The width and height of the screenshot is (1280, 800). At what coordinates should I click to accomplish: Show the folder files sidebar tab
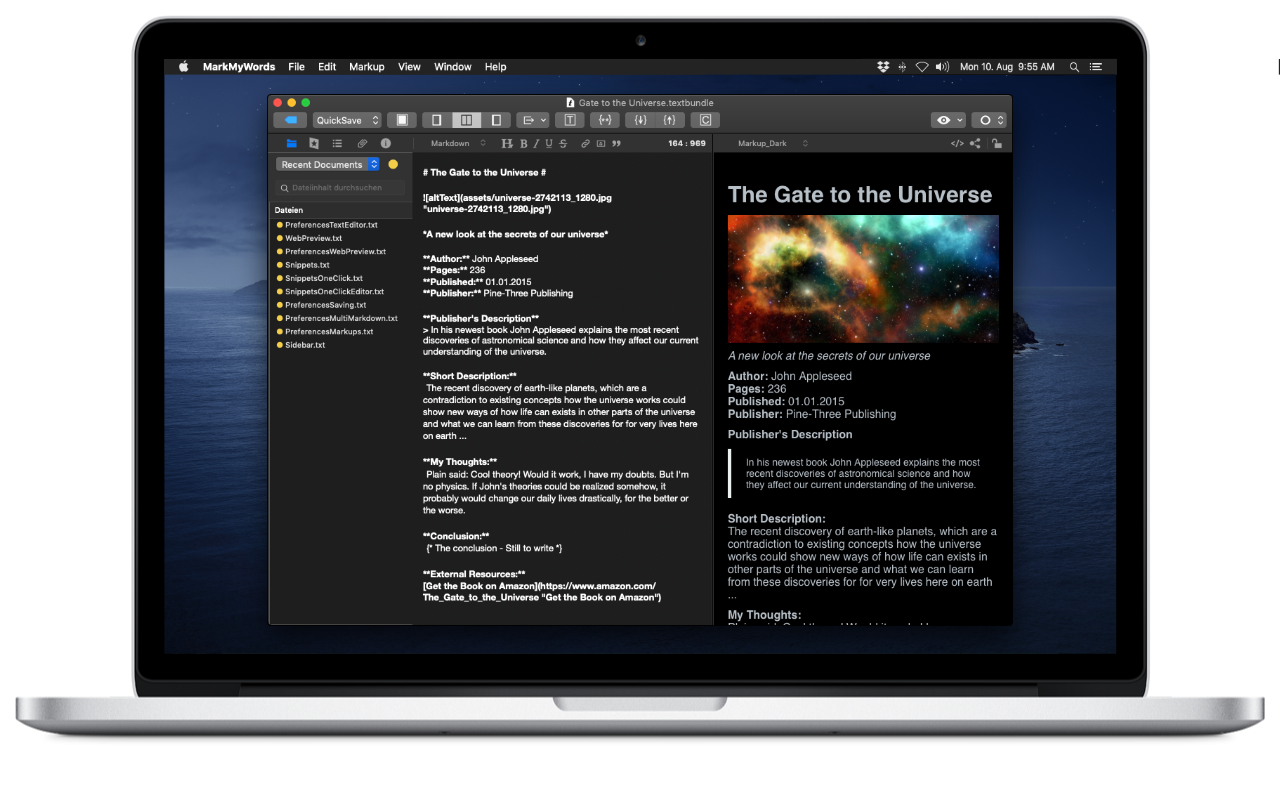tap(291, 144)
